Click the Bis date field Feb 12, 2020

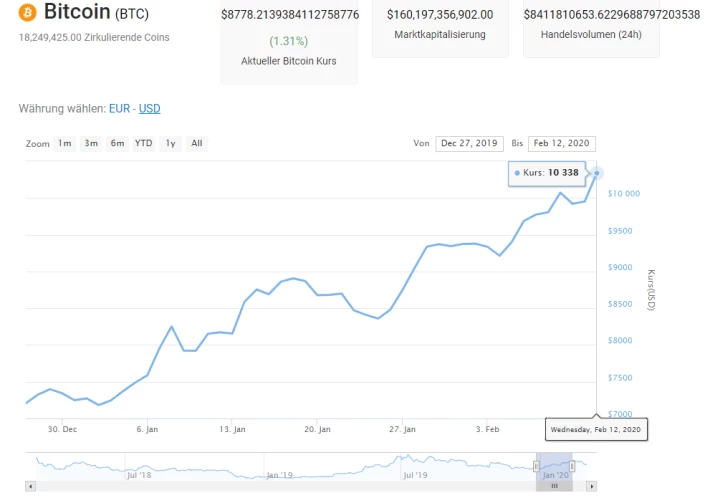[561, 144]
